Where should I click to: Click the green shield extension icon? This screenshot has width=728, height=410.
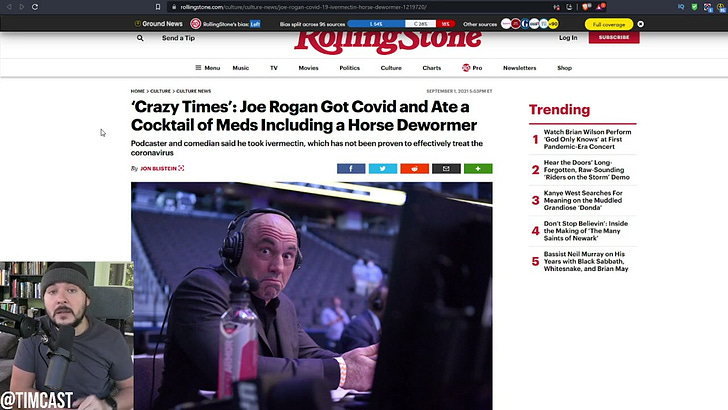[694, 7]
